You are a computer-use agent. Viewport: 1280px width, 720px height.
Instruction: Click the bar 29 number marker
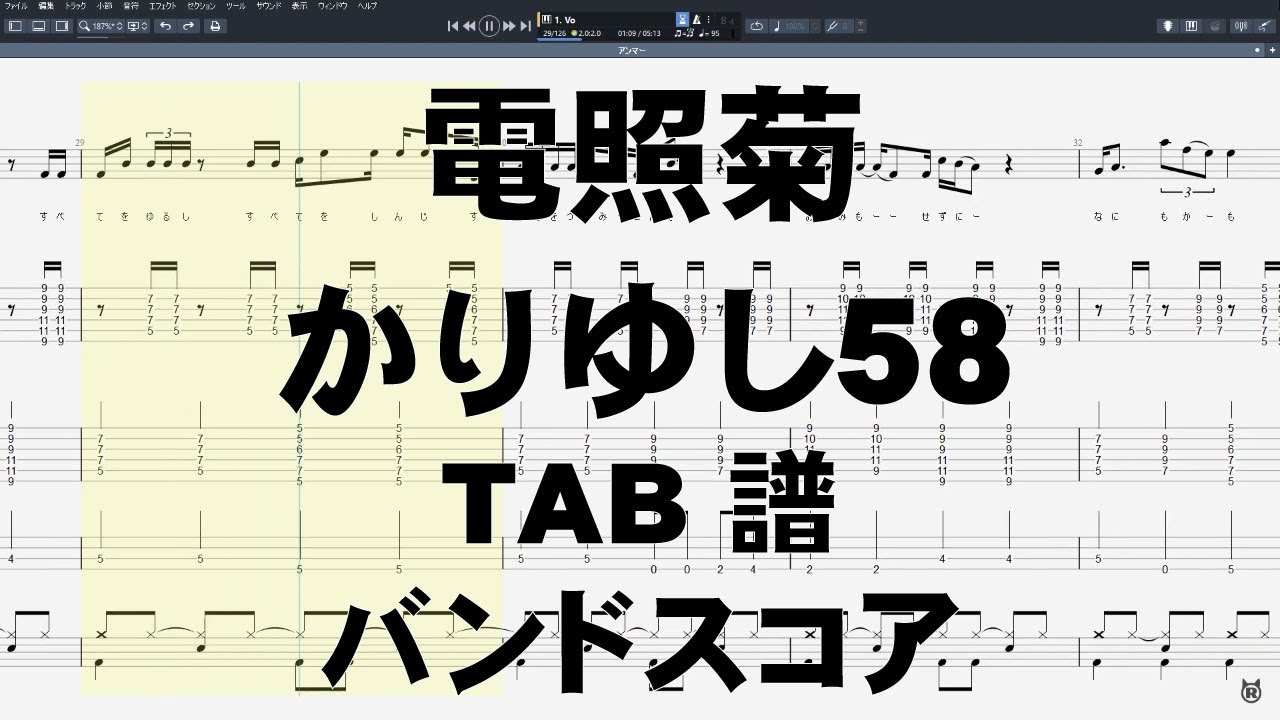[x=79, y=142]
